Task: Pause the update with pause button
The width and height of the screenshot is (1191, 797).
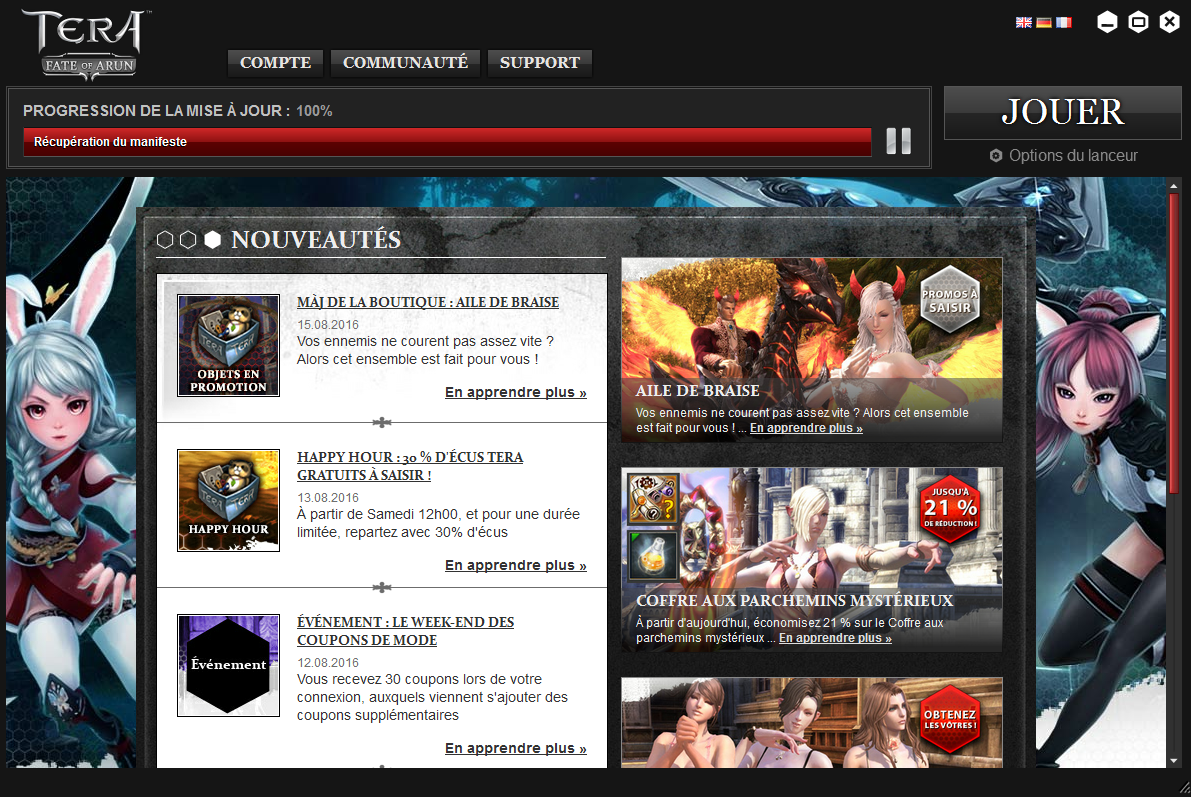Action: point(898,141)
